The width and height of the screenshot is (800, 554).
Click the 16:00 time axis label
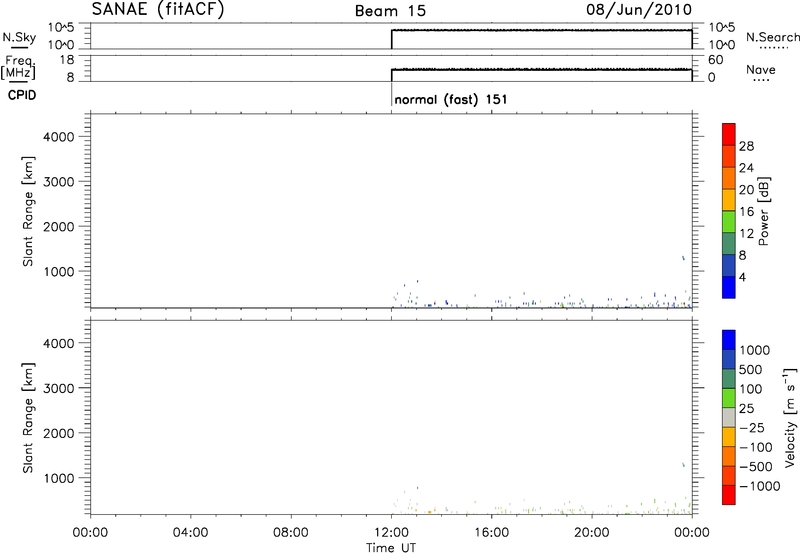tap(491, 533)
